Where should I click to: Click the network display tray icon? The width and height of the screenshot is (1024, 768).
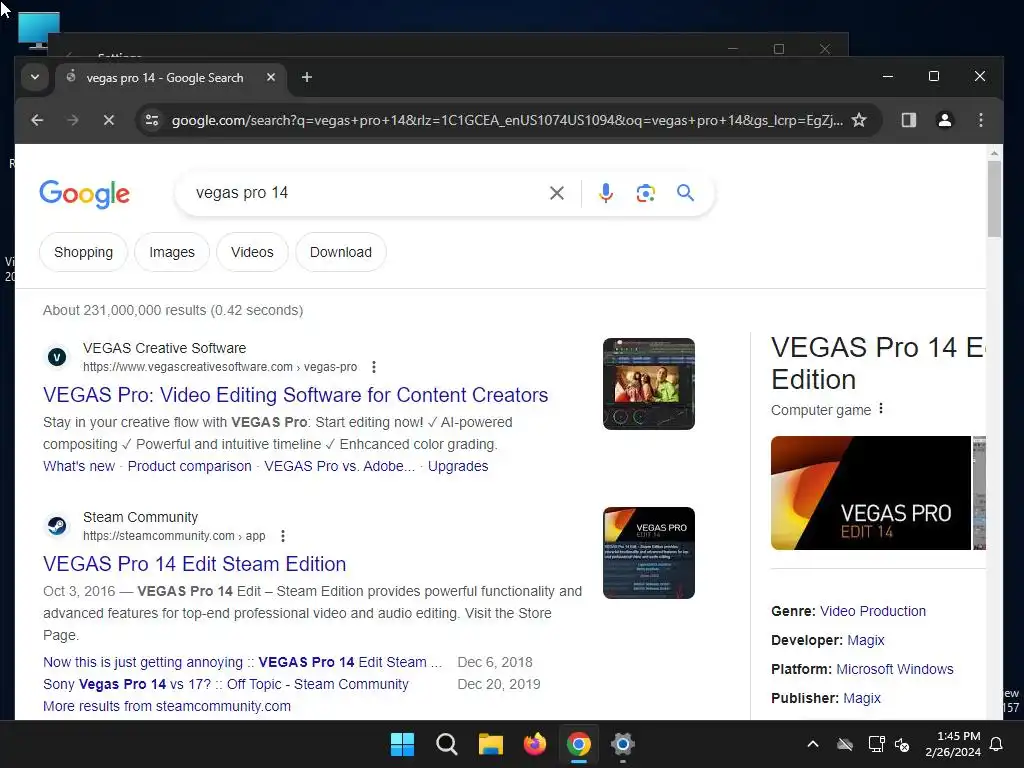click(876, 744)
